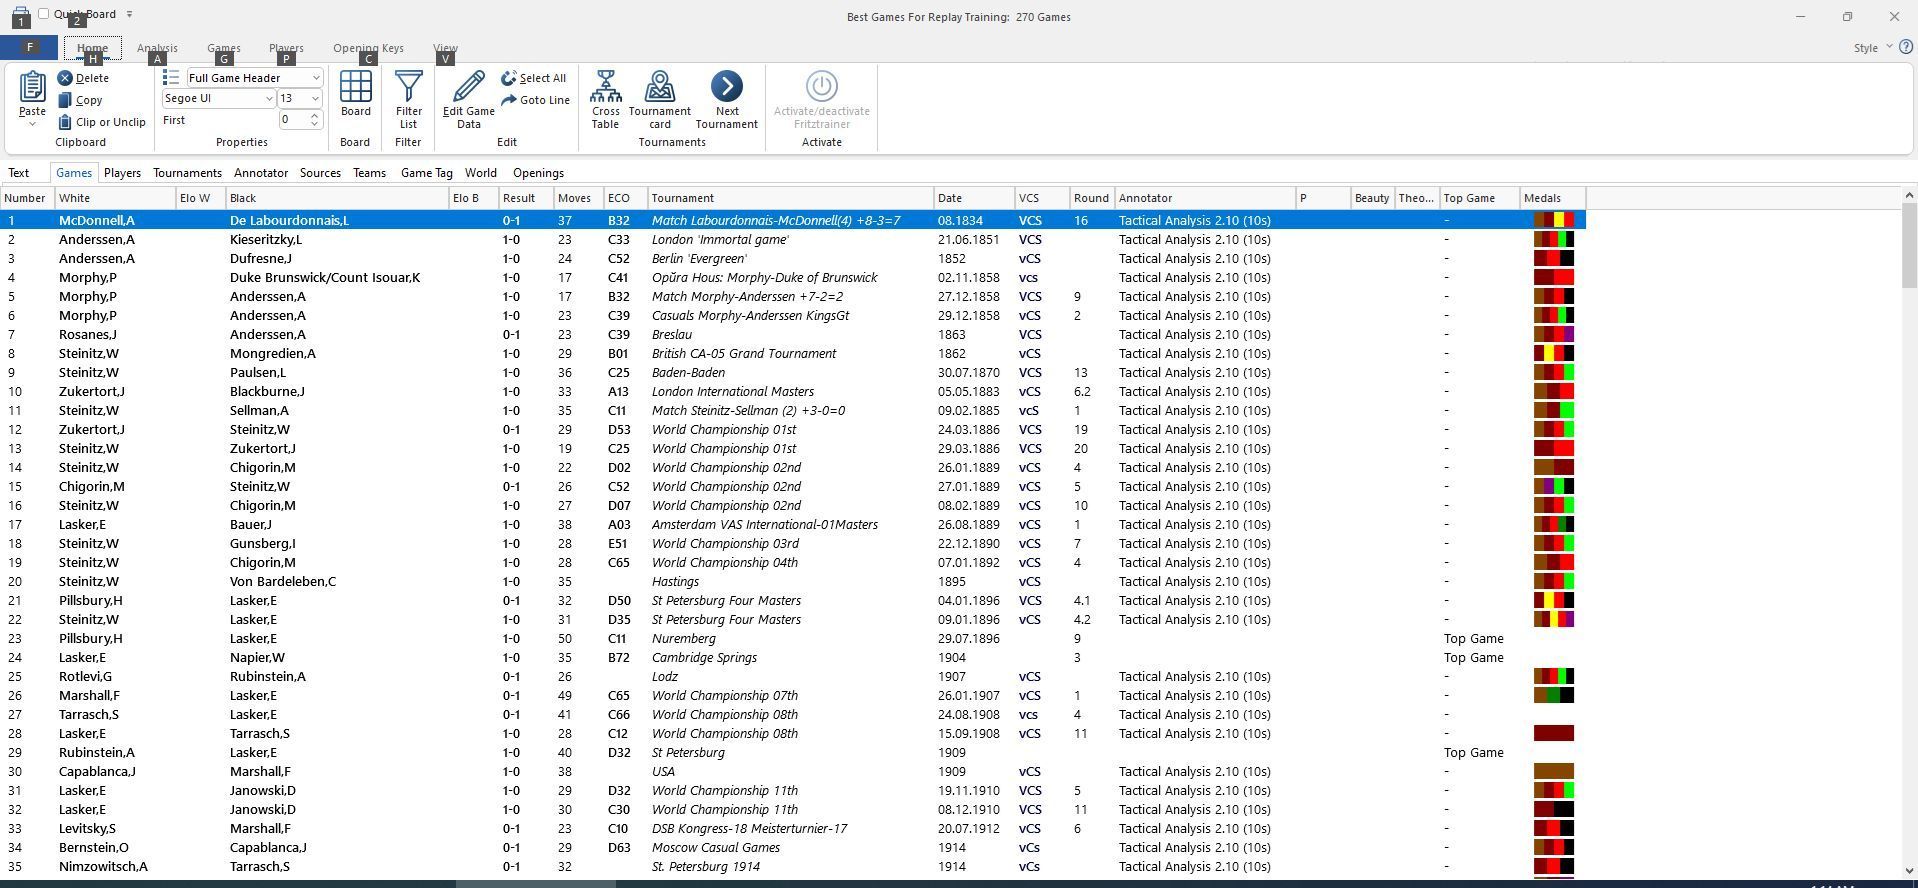
Task: Open Edit Game Data pencil icon
Action: coord(468,87)
